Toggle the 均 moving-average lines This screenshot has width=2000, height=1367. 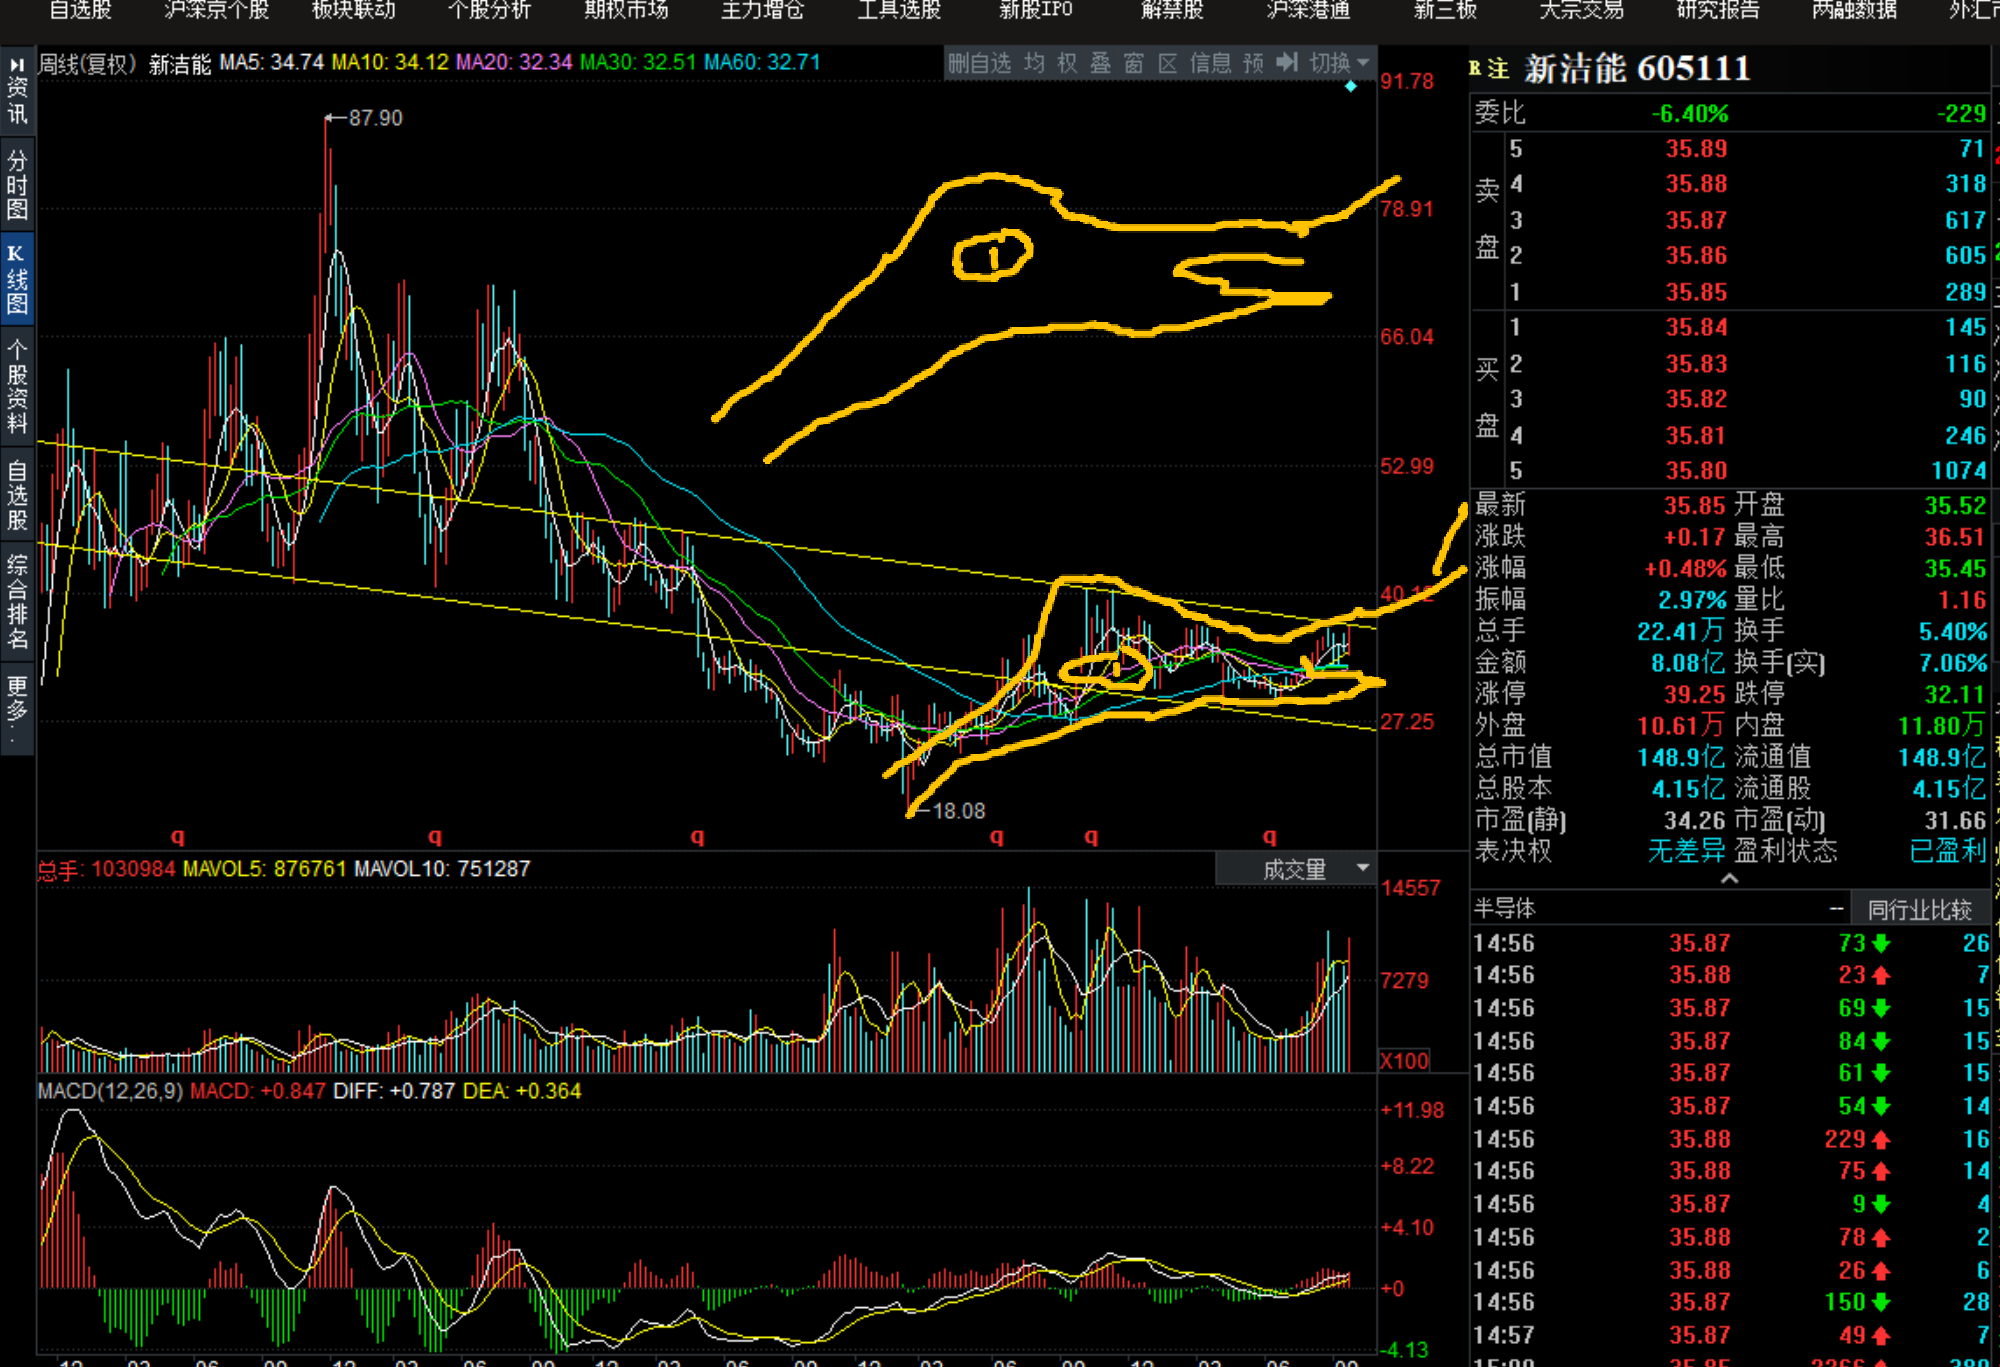1034,63
